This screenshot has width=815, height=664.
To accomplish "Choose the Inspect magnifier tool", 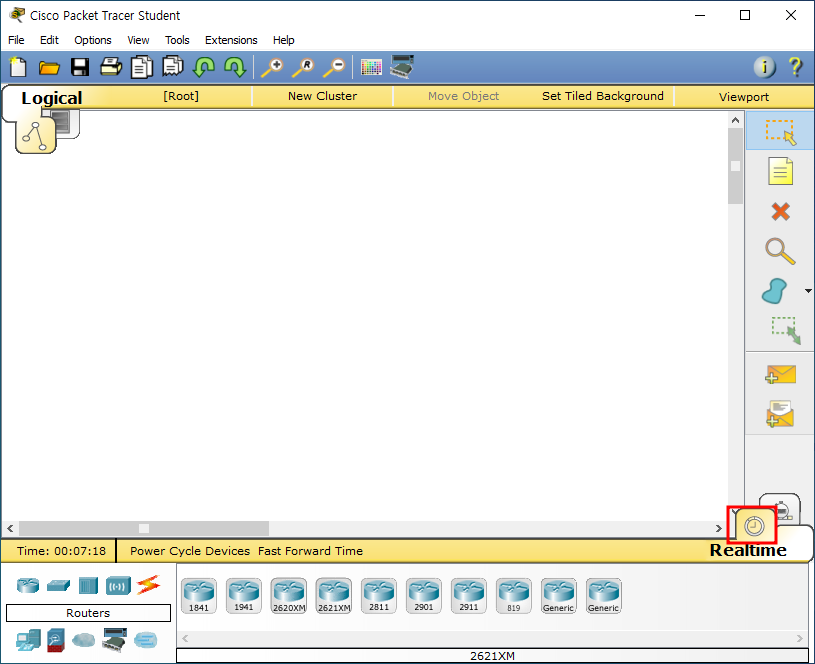I will click(780, 251).
